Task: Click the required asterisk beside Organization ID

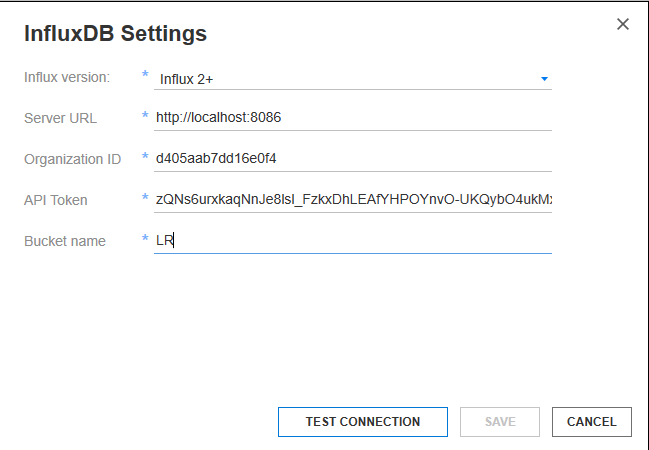Action: point(145,158)
